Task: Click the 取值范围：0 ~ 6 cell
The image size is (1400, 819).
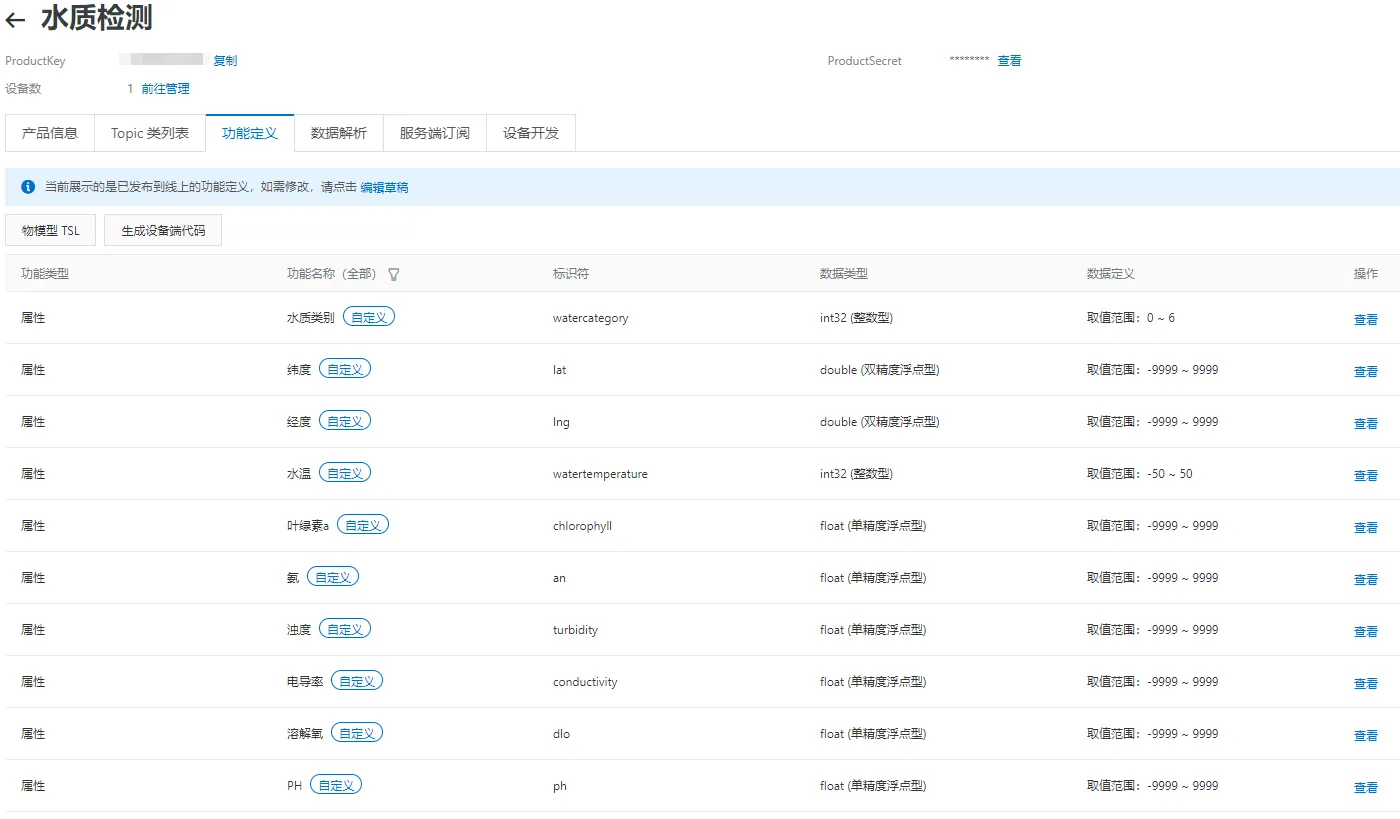Action: [x=1131, y=318]
